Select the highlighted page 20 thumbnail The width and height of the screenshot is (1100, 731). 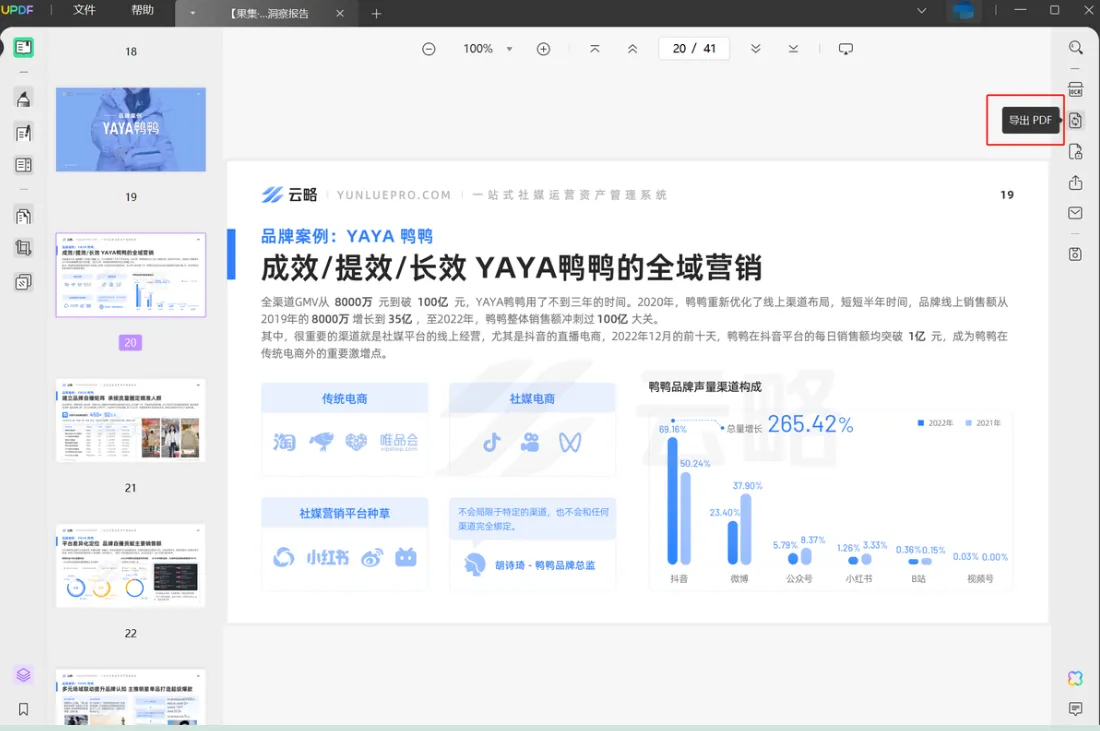[131, 275]
